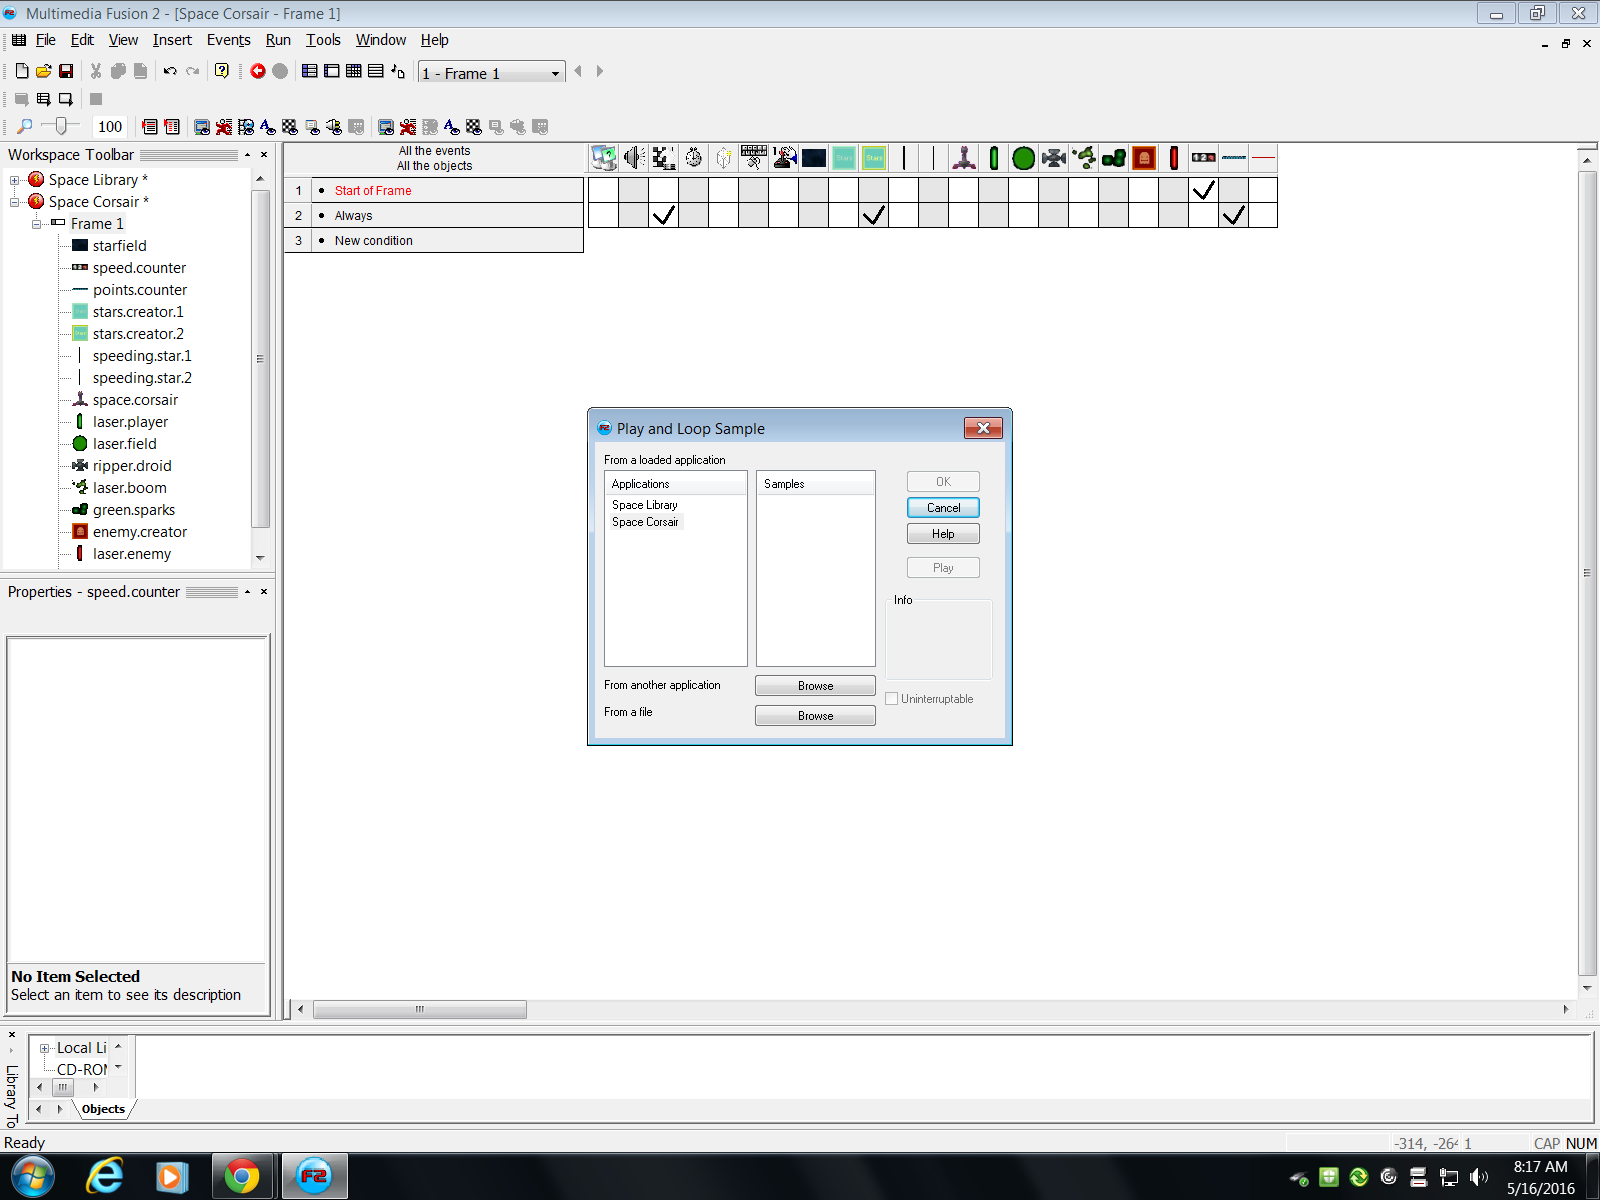This screenshot has width=1600, height=1200.
Task: Save the application with the floppy icon
Action: pos(66,71)
